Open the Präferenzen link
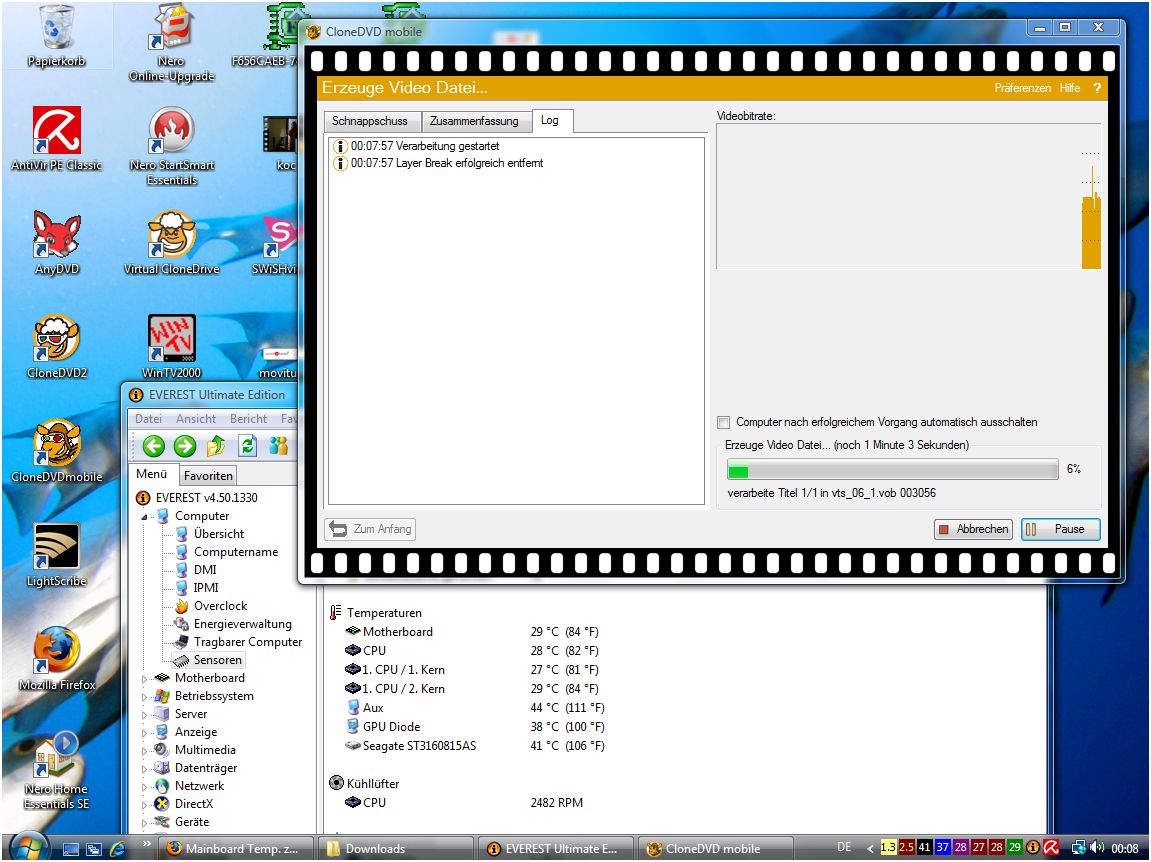Screen dimensions: 1151x862 pyautogui.click(x=1023, y=88)
